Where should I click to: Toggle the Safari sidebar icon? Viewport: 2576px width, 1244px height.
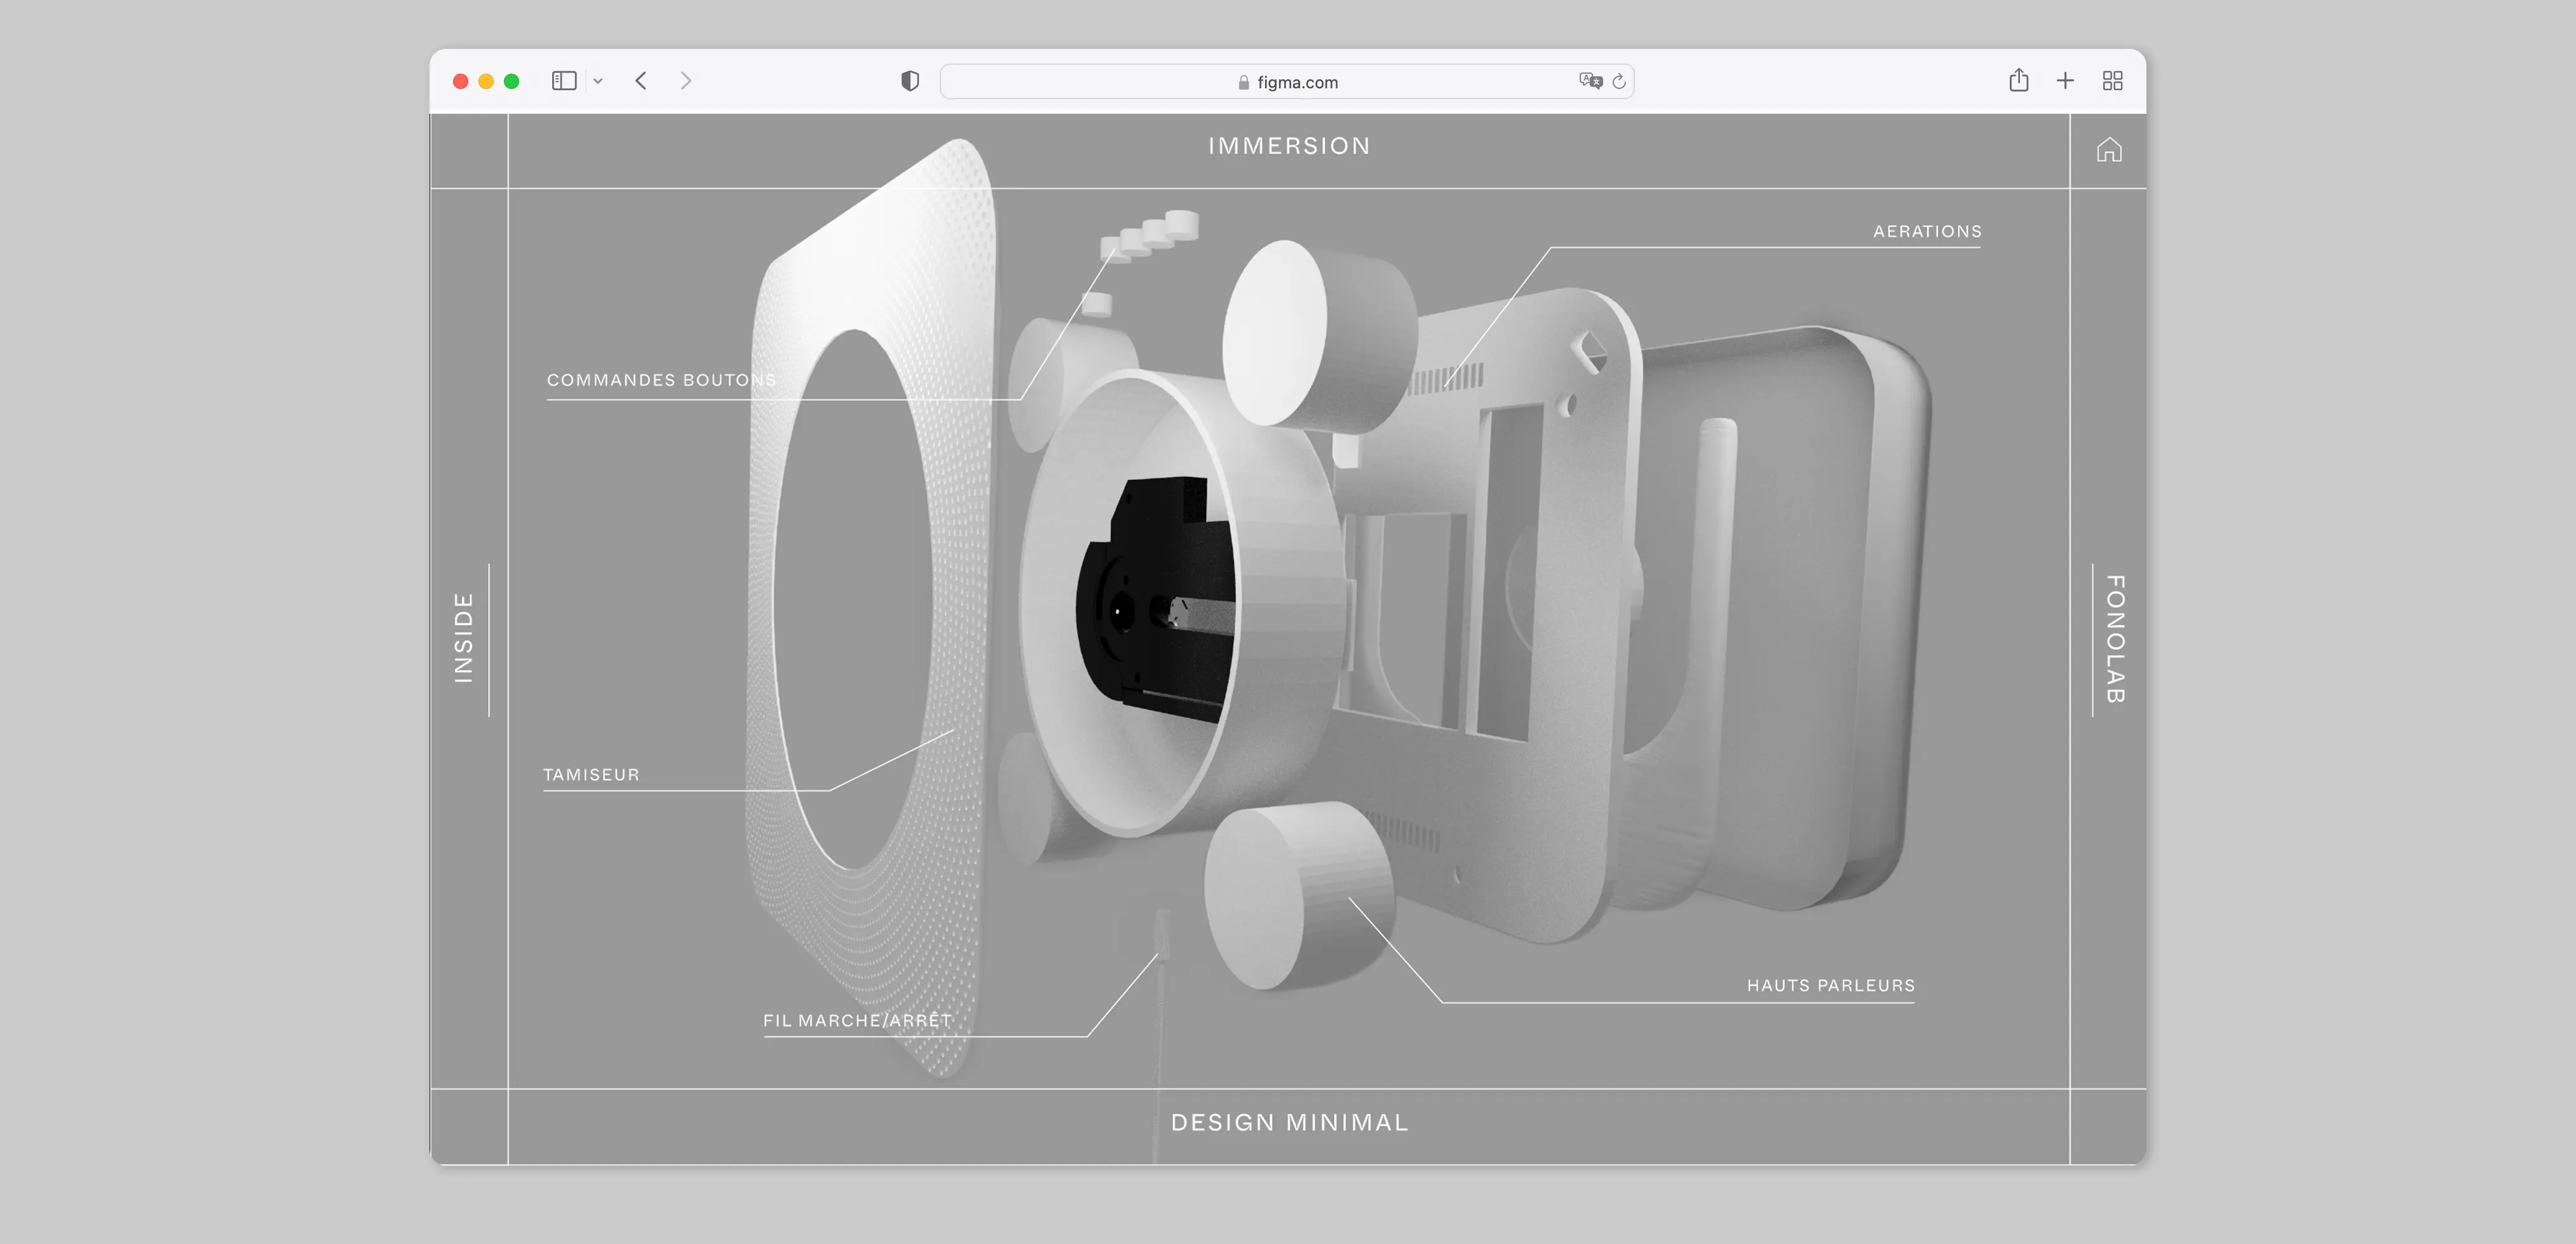(564, 81)
